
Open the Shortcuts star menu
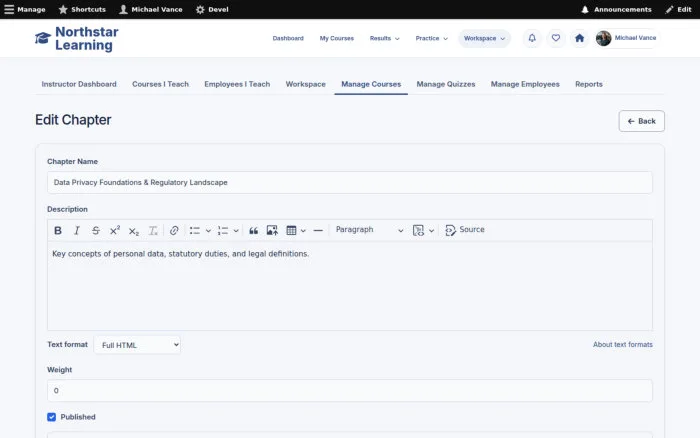82,9
